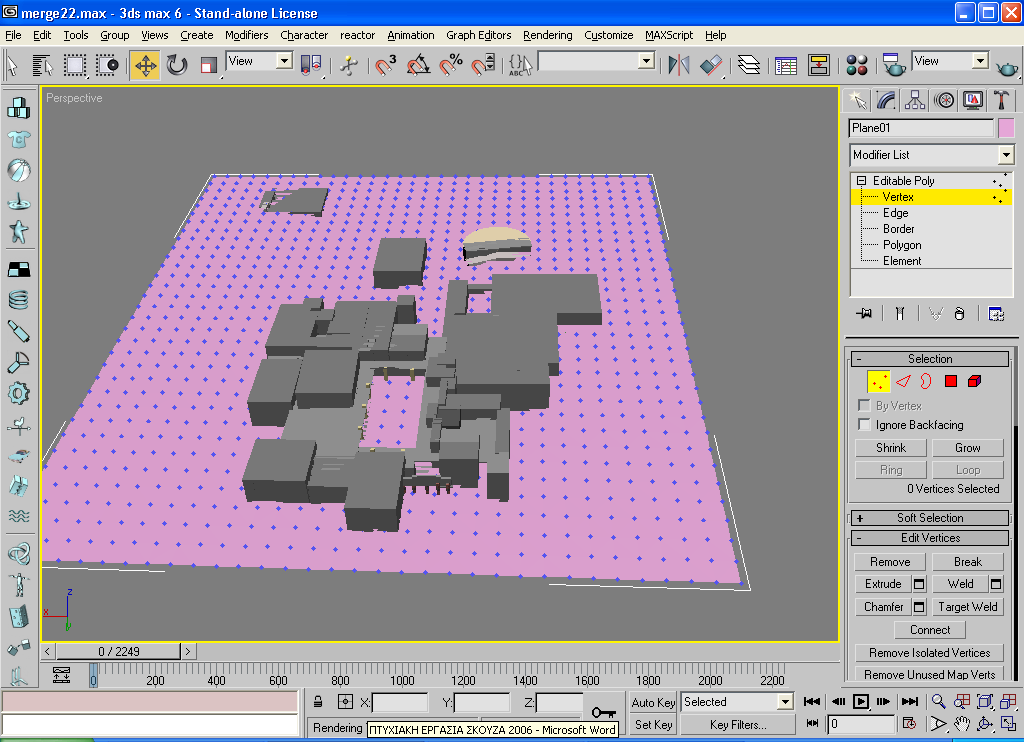Toggle the By Vertex checkbox
Screen dimensions: 1024x742
coord(864,405)
